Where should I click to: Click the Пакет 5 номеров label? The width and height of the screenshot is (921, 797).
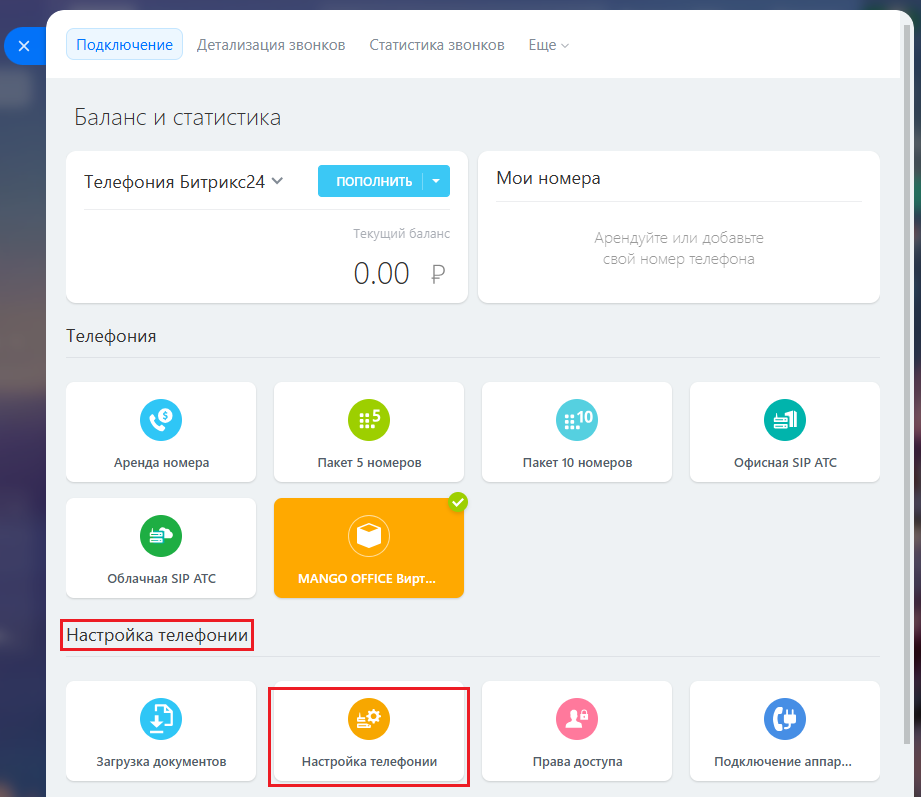(369, 463)
